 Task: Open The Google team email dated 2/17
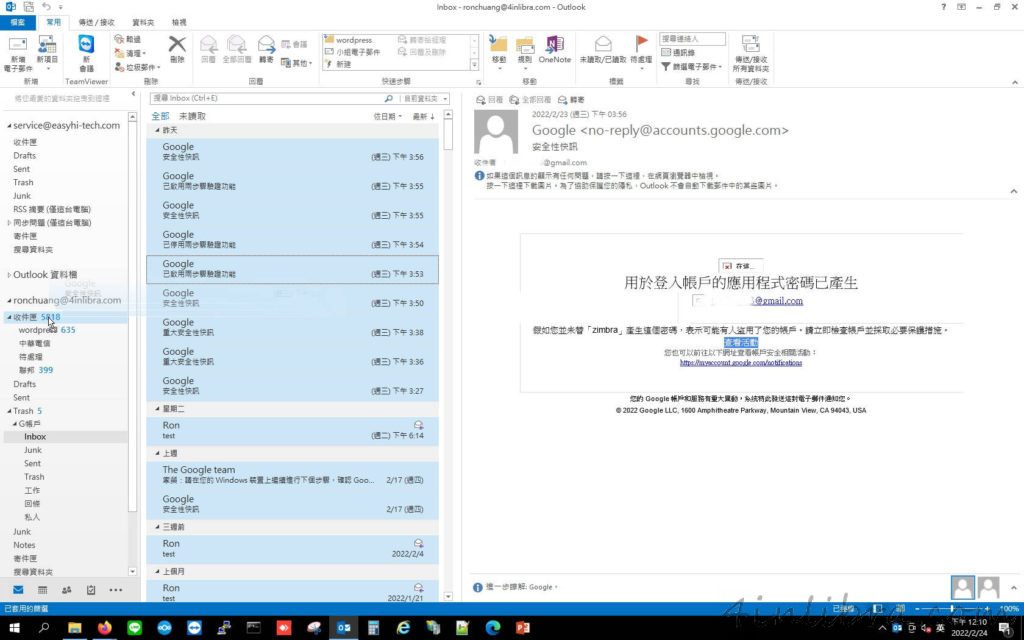[293, 474]
